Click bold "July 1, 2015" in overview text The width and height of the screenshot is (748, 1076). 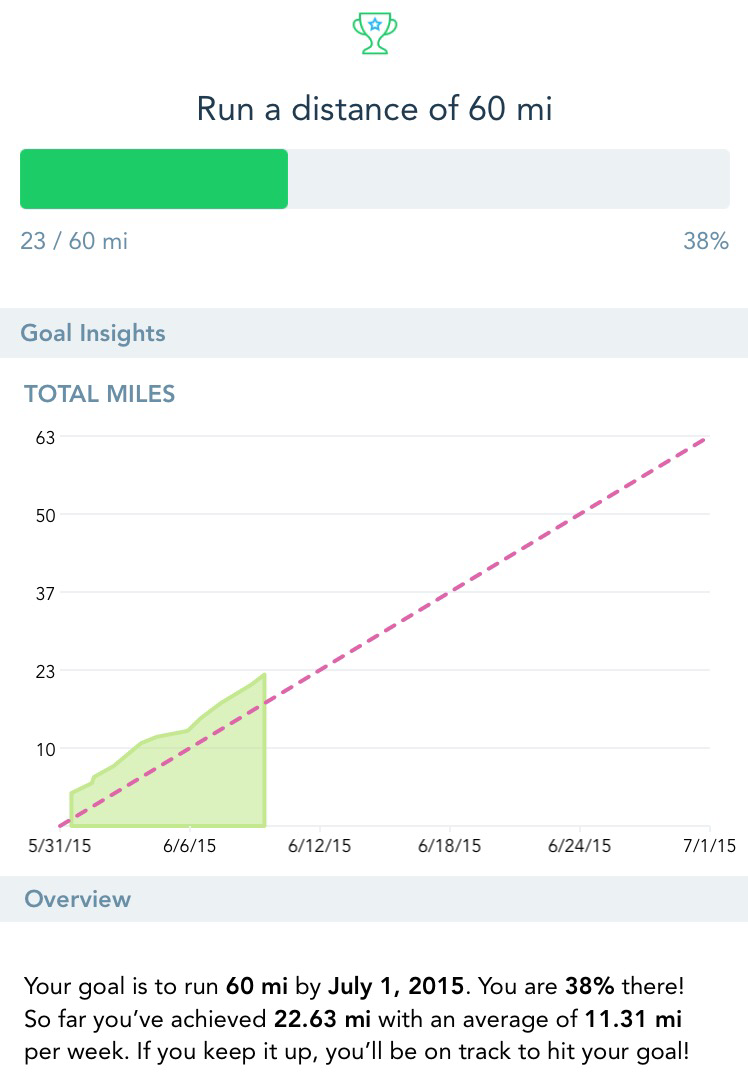tap(396, 986)
